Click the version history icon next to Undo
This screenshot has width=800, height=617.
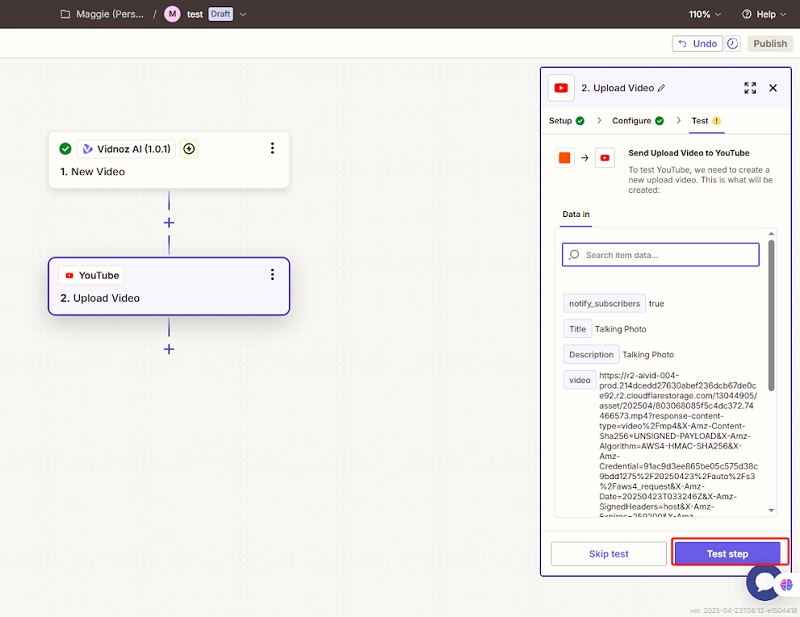point(733,44)
